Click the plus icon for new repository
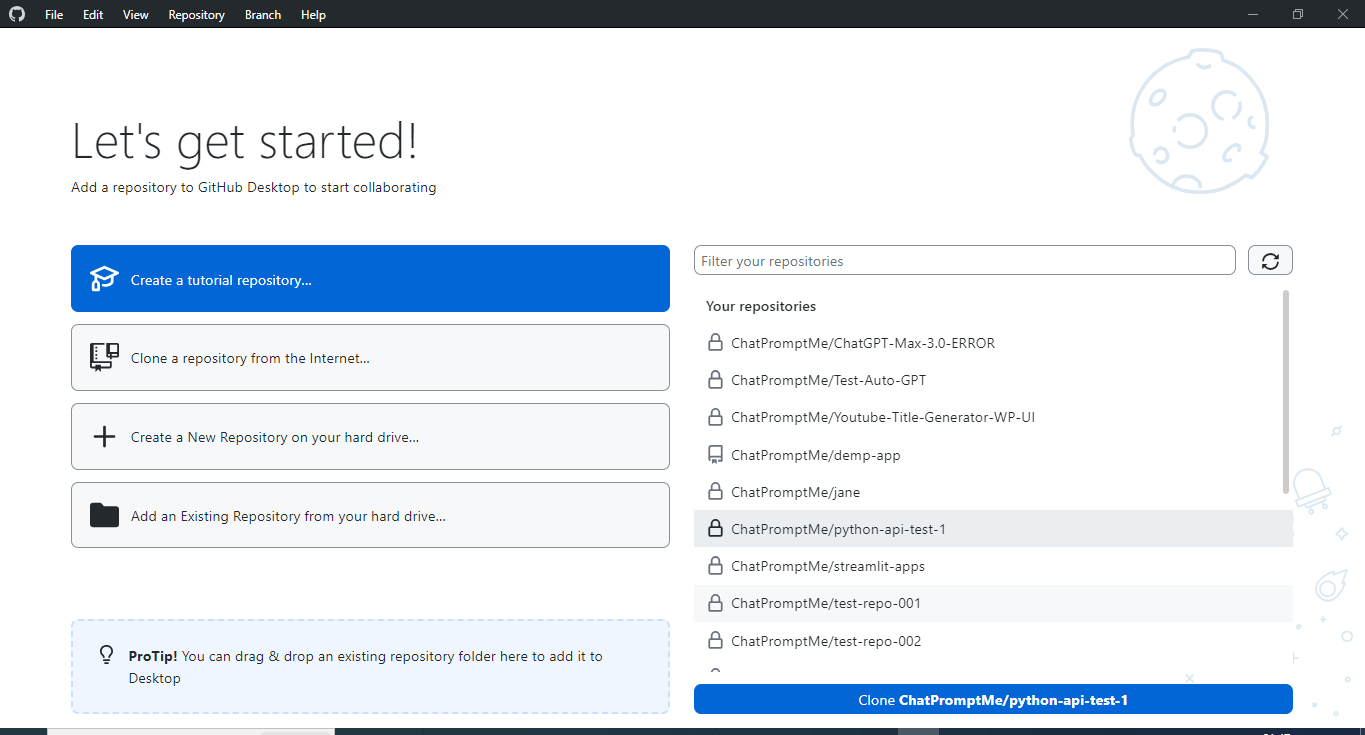1365x735 pixels. pos(104,436)
